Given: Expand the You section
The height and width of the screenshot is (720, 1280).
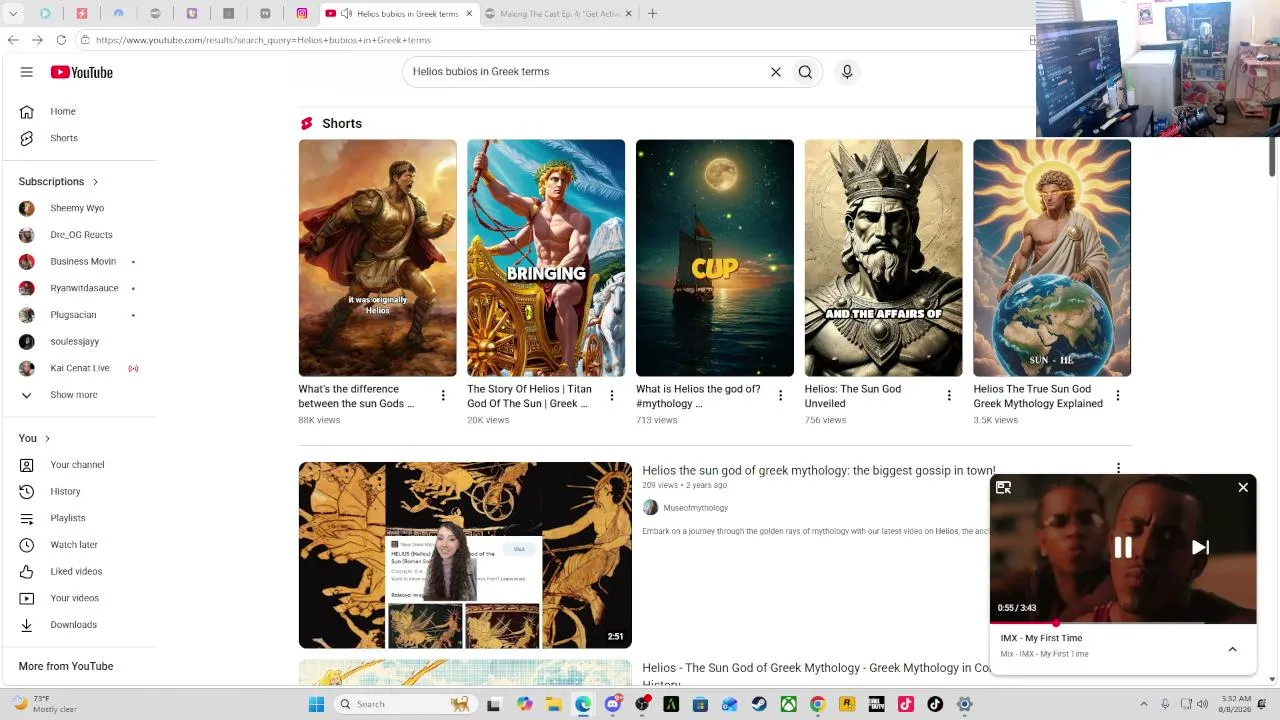Looking at the screenshot, I should tap(34, 438).
